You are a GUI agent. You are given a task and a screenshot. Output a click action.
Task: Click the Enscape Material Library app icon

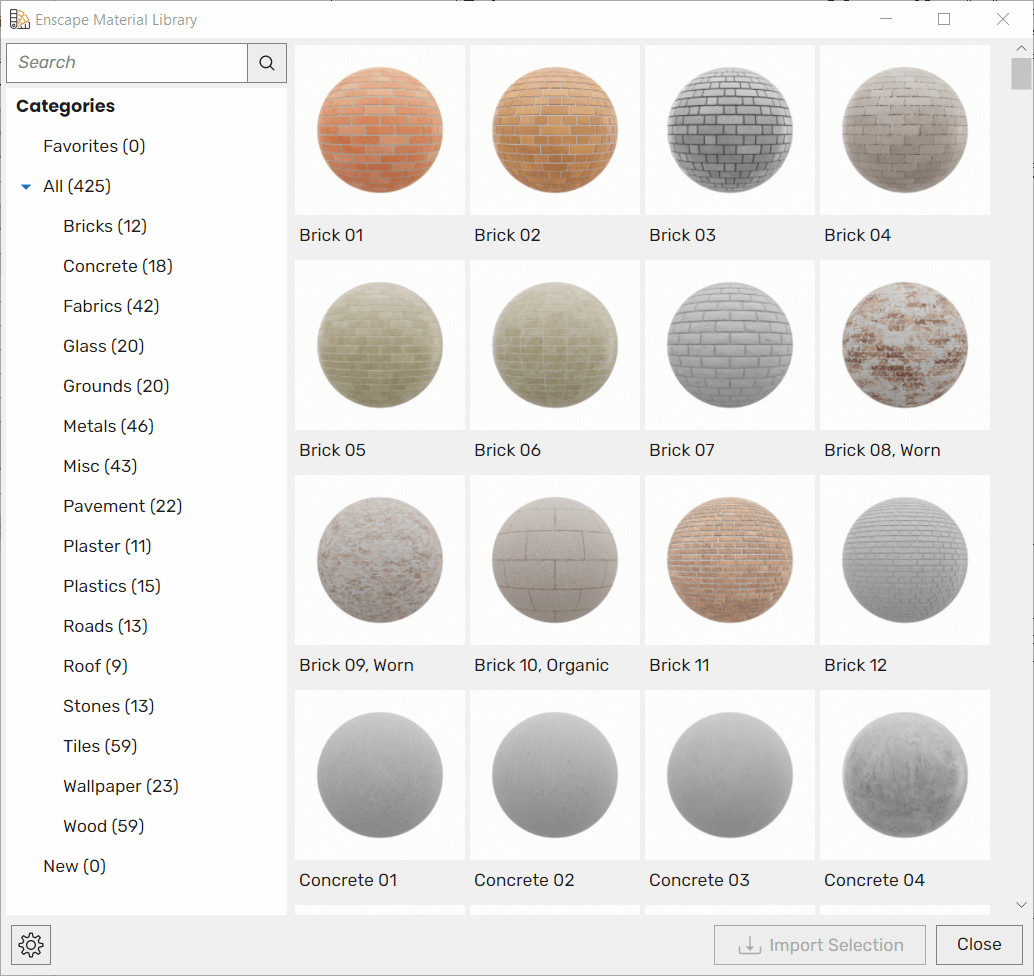(x=19, y=19)
